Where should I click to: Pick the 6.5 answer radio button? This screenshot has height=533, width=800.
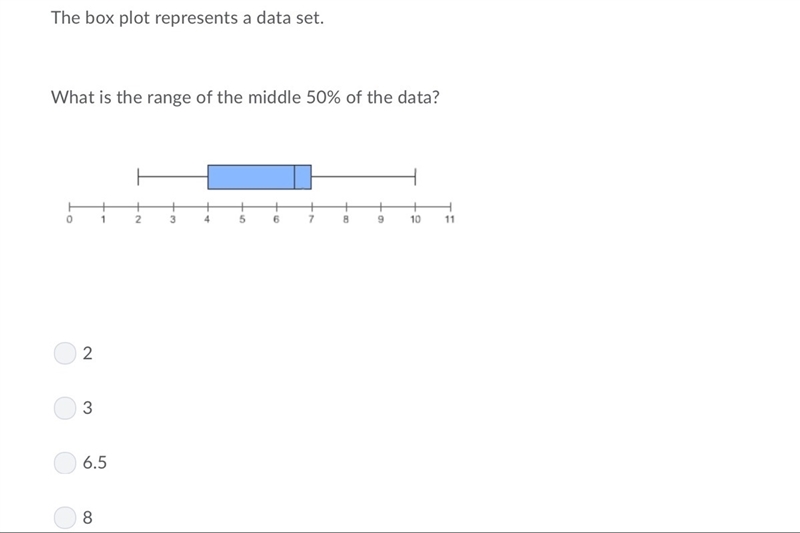(65, 463)
